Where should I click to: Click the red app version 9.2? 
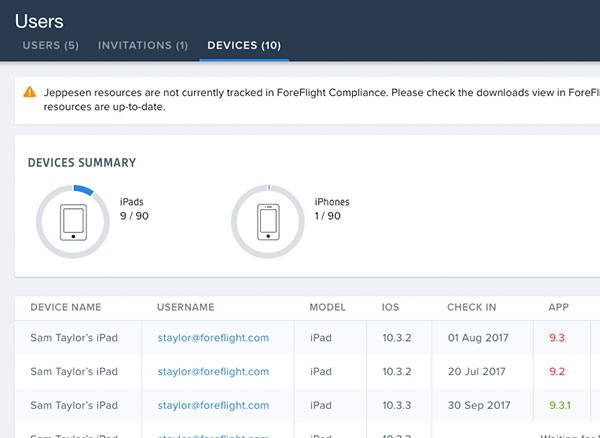(557, 371)
